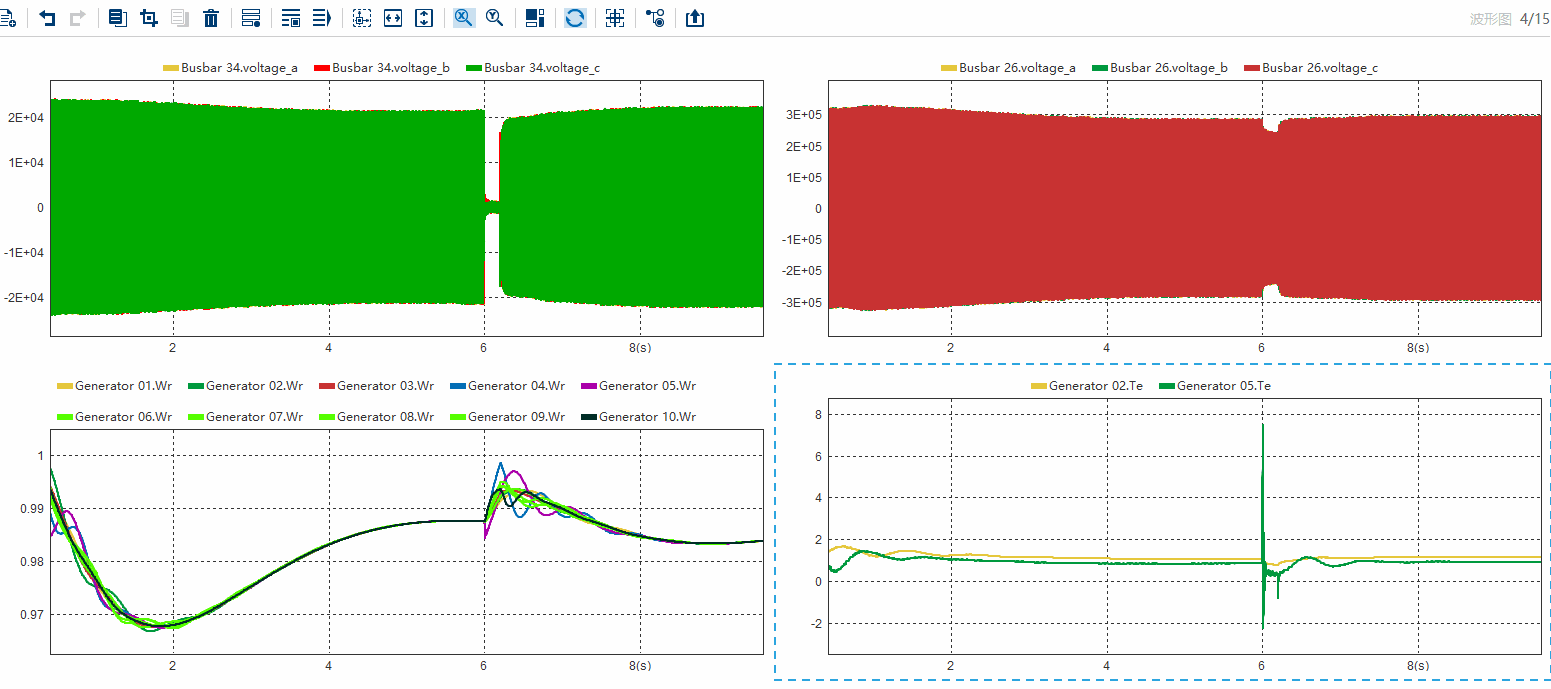
Task: Click the fit-to-width horizontal arrows icon
Action: coord(393,18)
